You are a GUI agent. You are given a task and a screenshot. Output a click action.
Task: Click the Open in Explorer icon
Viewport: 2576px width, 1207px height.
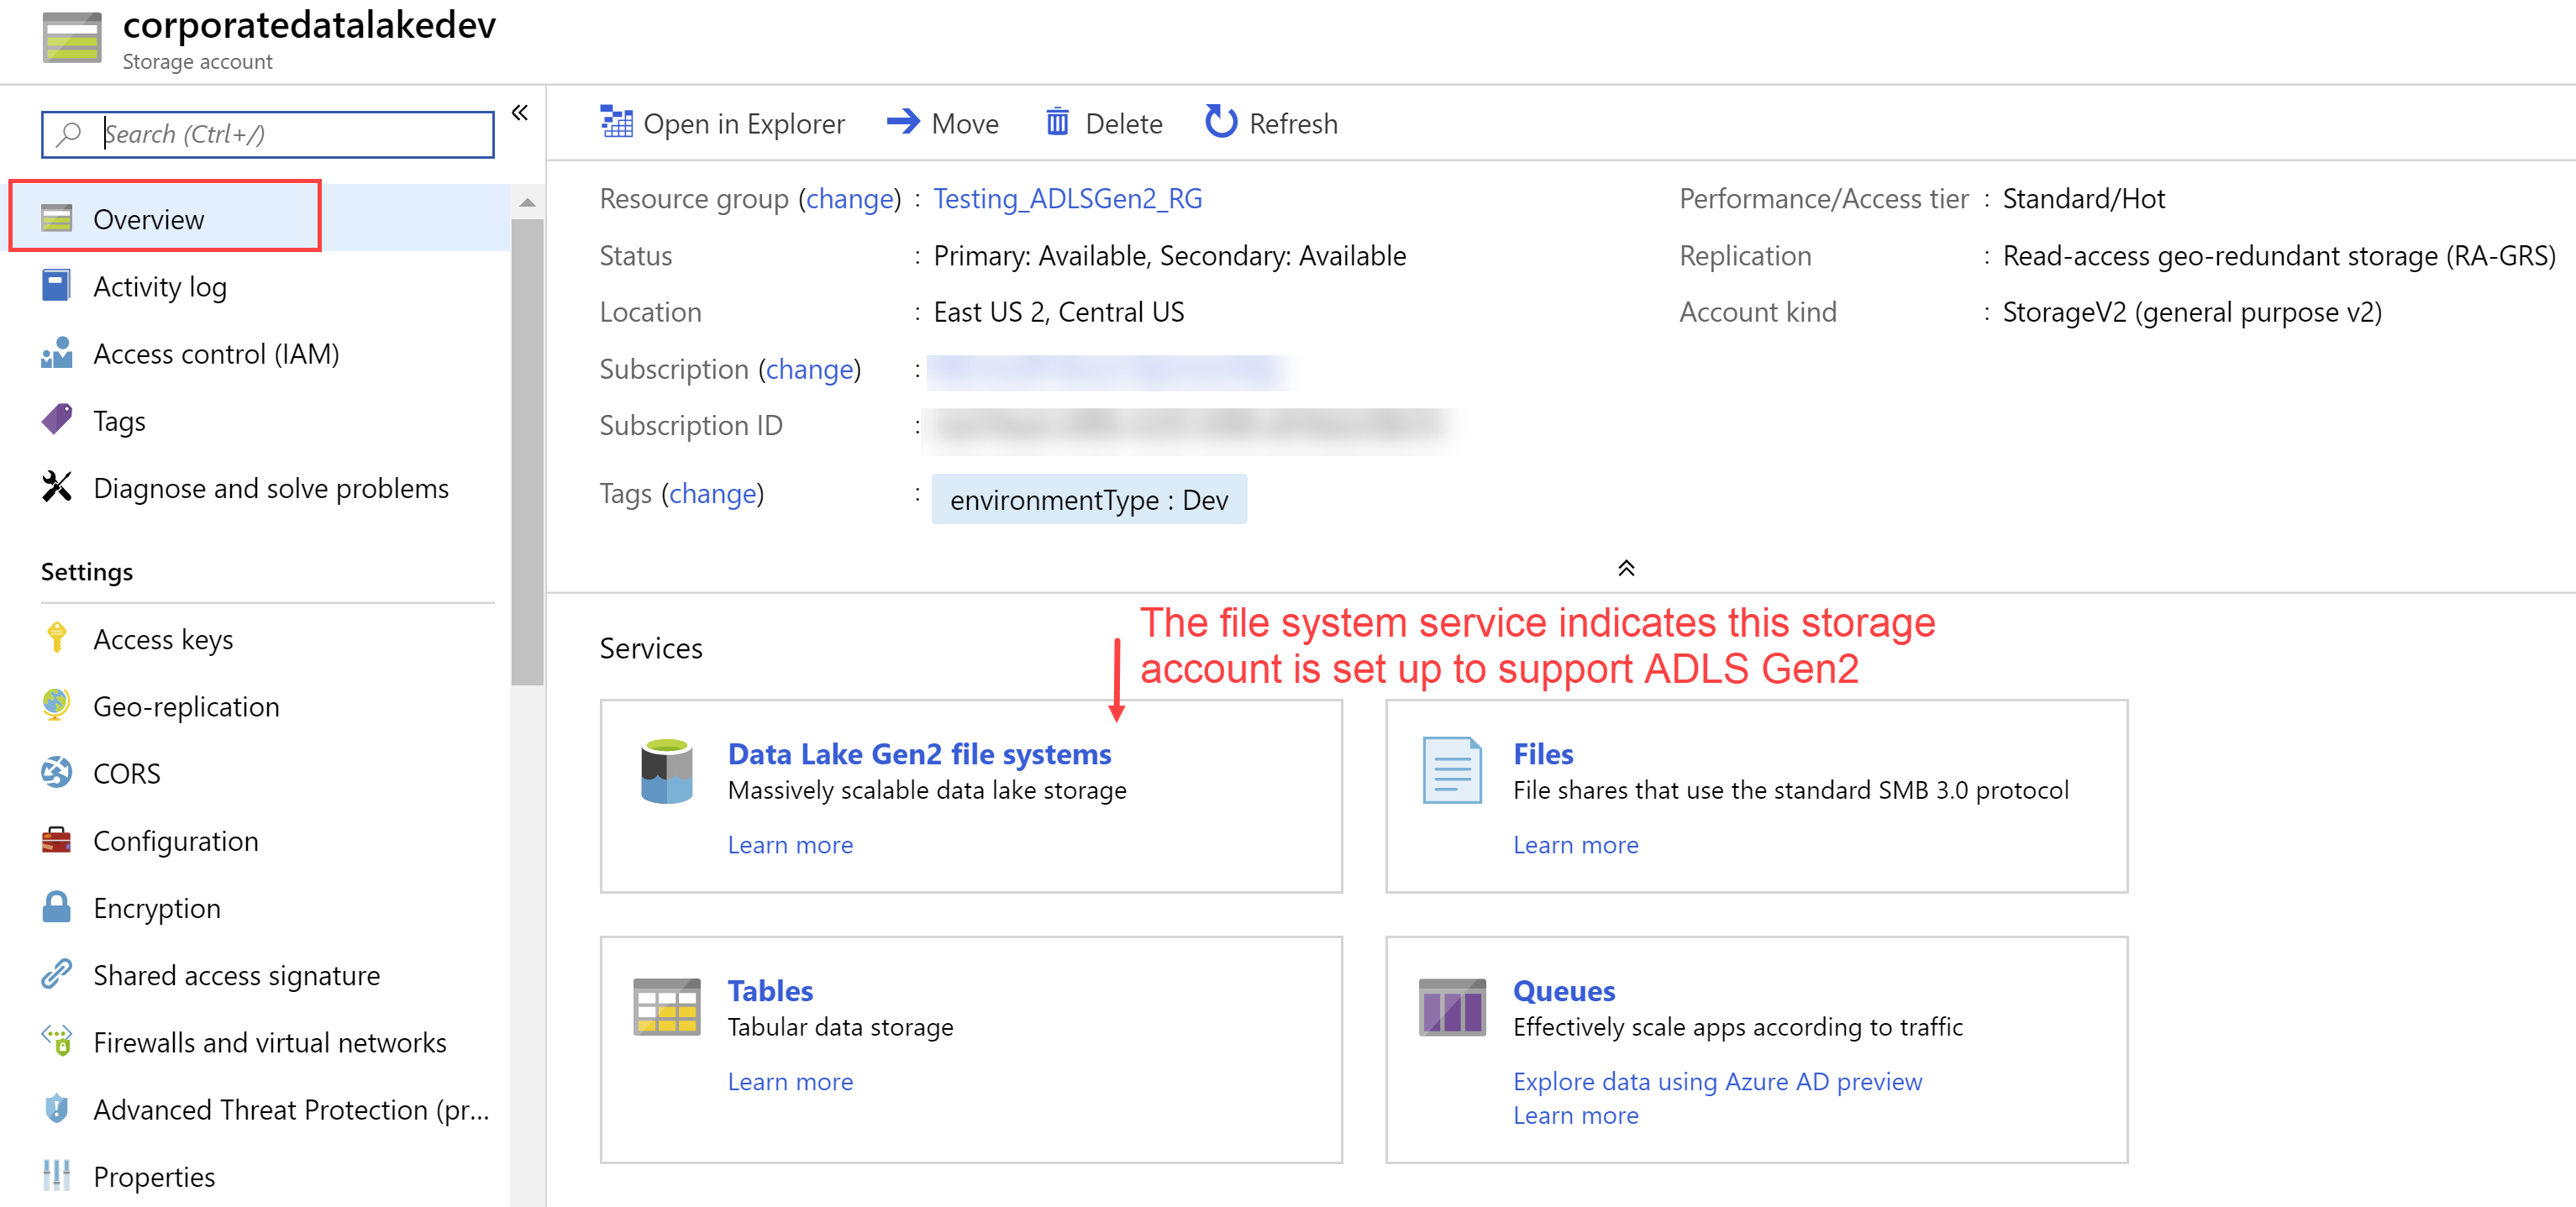coord(616,122)
